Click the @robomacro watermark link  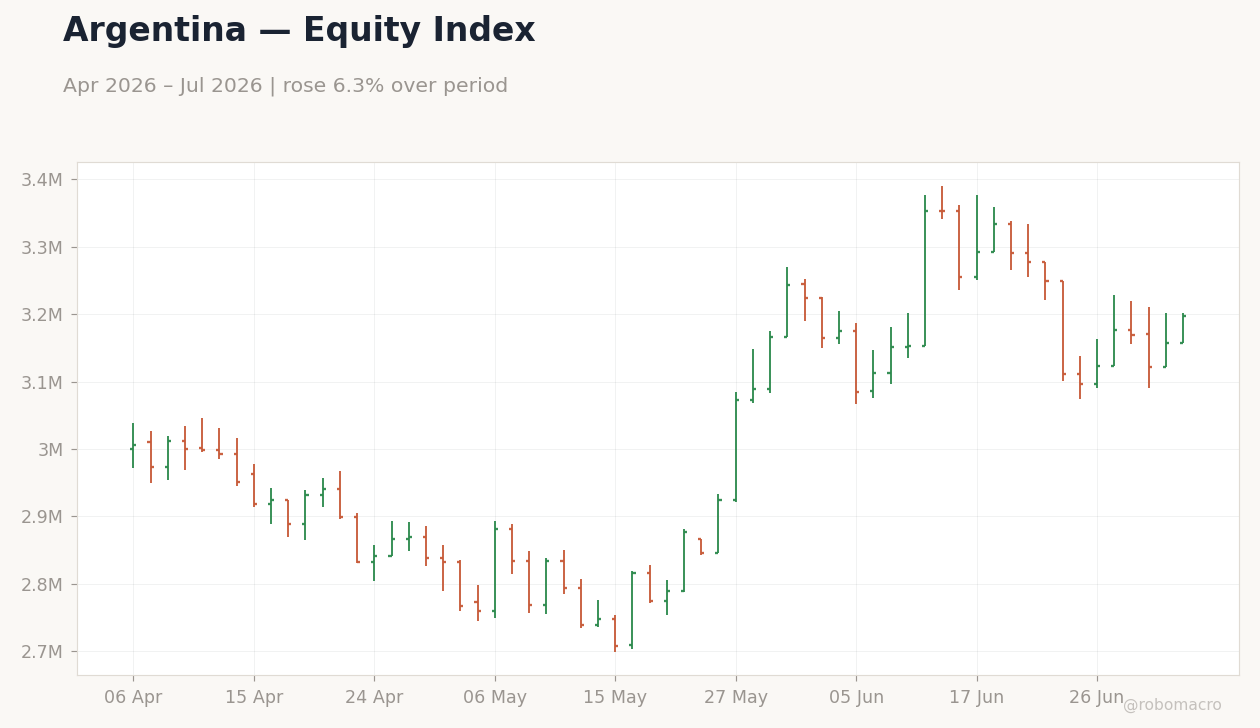tap(1172, 706)
